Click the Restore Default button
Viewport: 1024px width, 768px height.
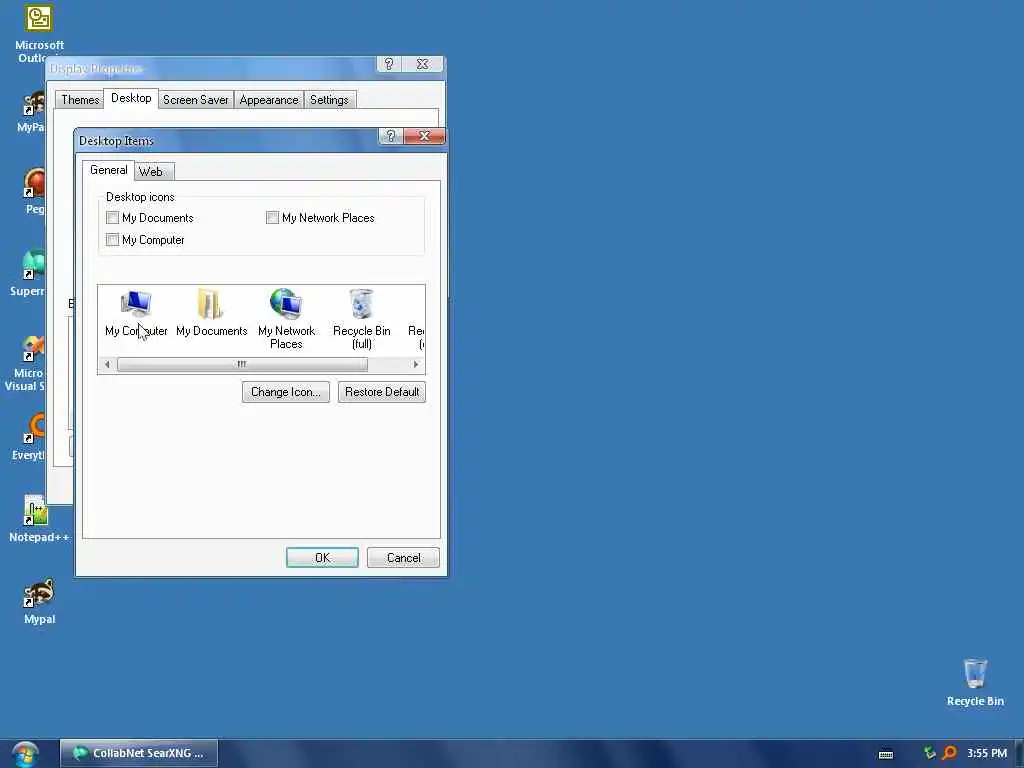(381, 392)
